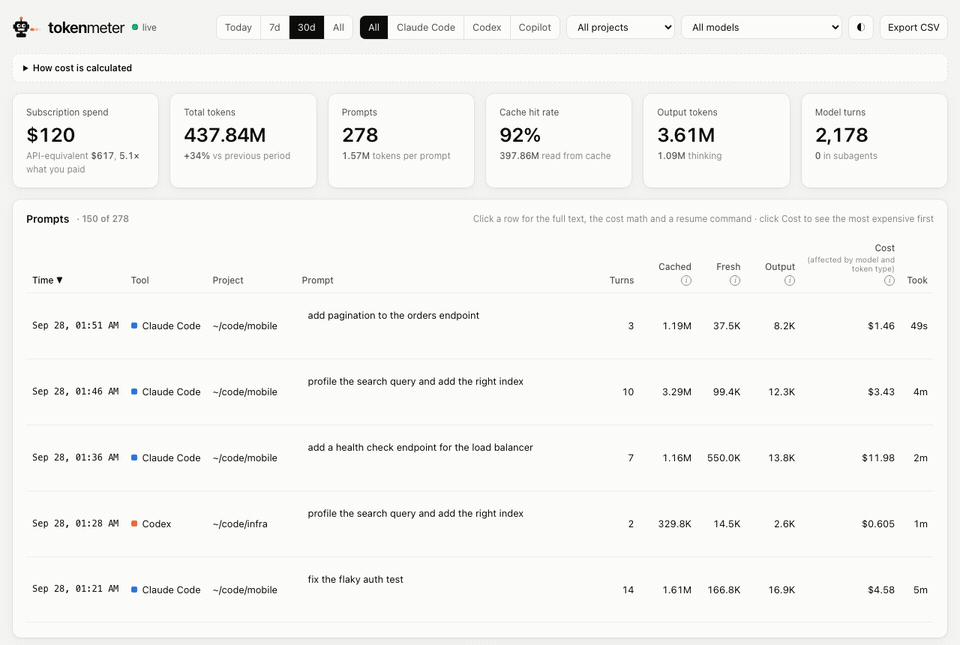Click the '150 of 278' prompts count

click(105, 219)
